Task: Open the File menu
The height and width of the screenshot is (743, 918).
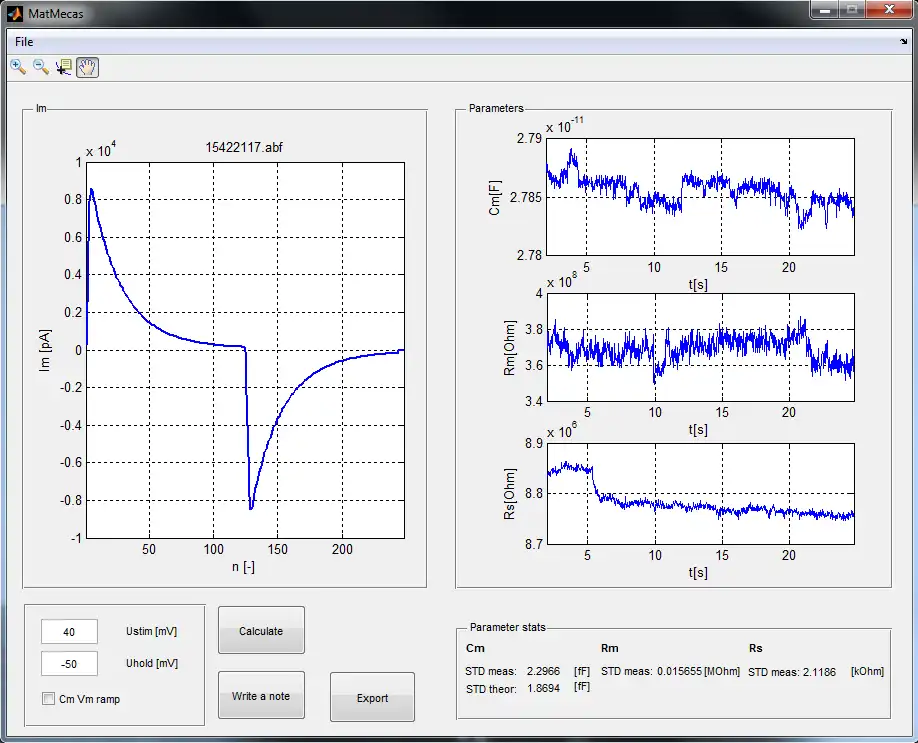Action: click(x=24, y=42)
